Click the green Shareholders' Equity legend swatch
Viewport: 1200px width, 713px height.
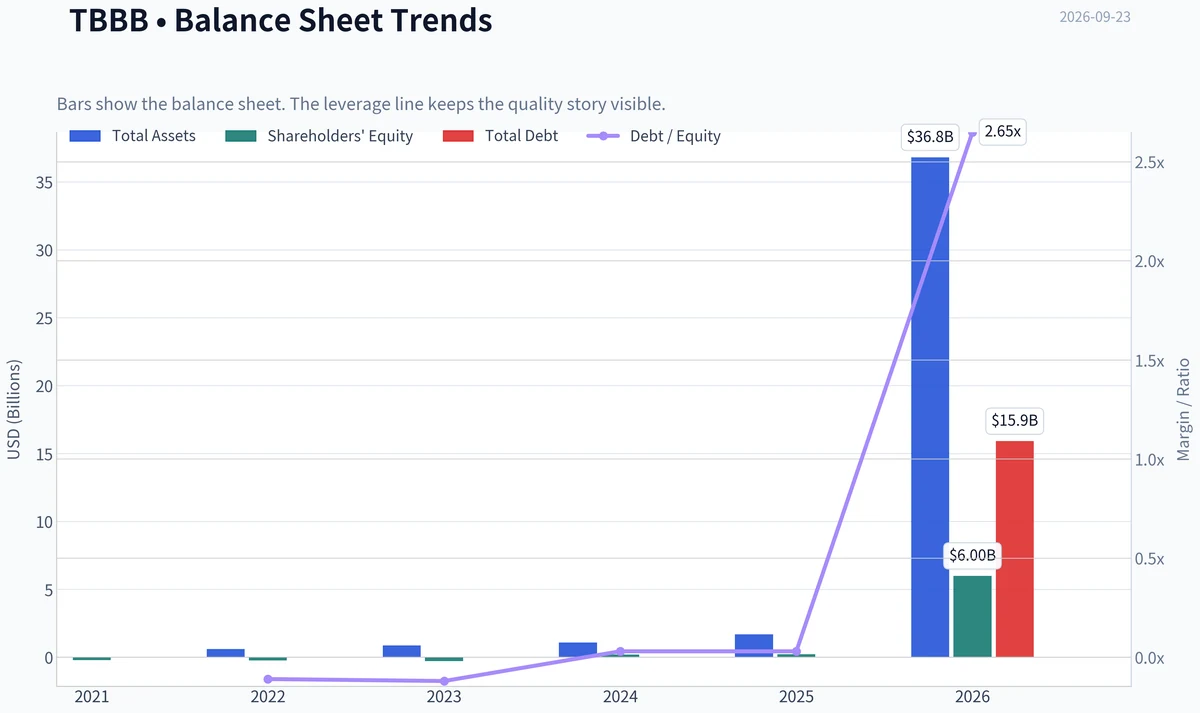point(241,136)
